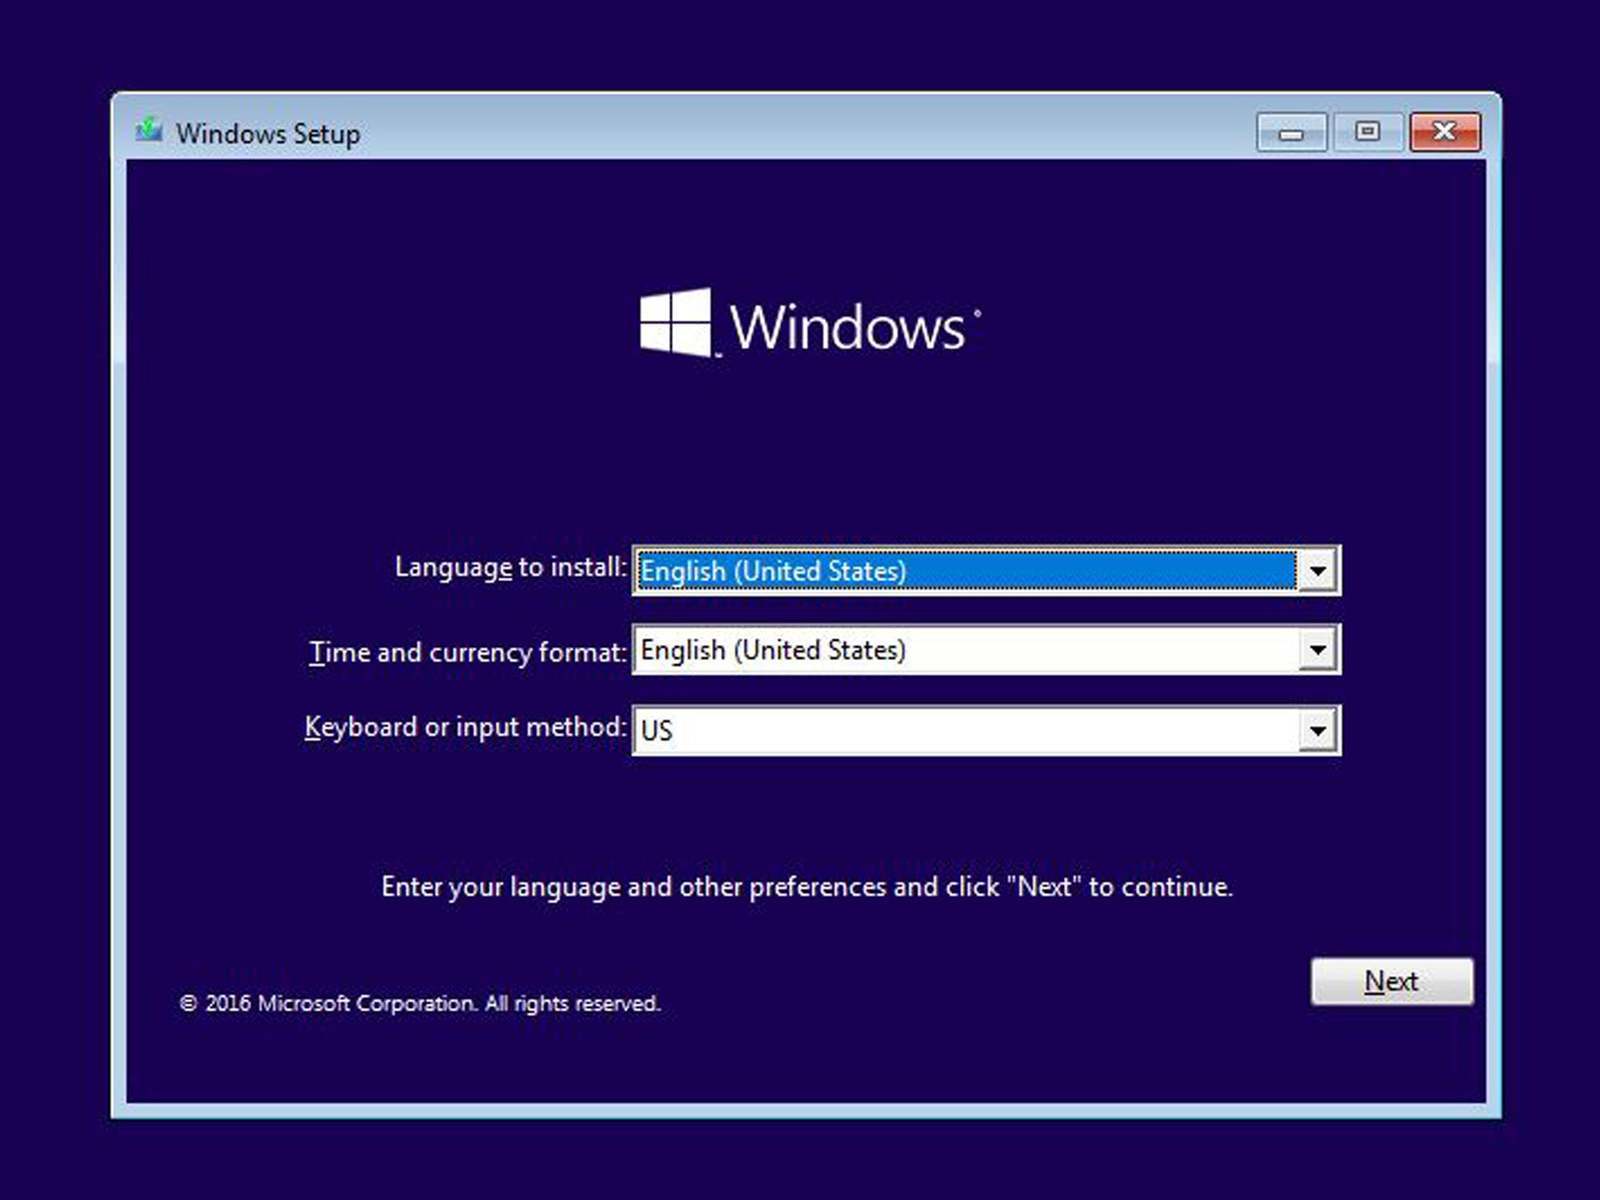Select the highlighted Language to install field
Image resolution: width=1600 pixels, height=1200 pixels.
[986, 571]
